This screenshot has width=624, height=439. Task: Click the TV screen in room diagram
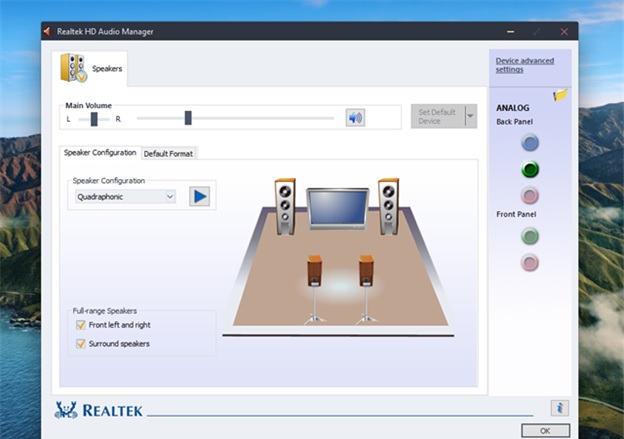click(337, 209)
